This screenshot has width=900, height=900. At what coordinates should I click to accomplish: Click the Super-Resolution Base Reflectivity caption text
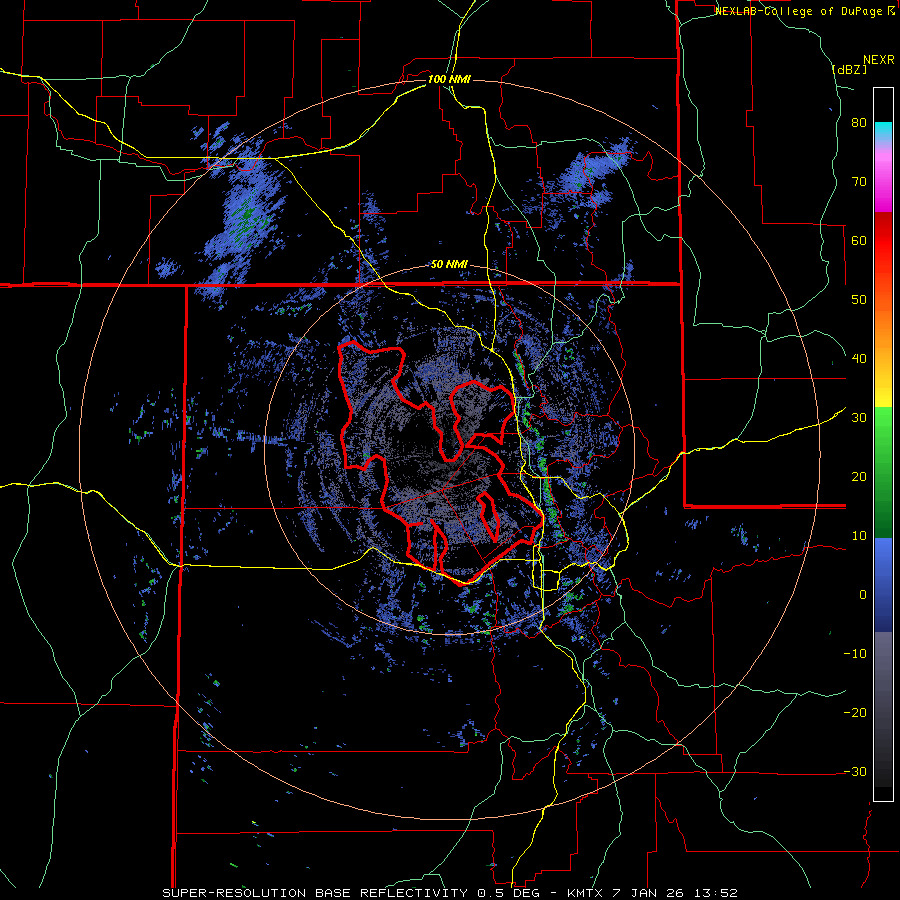click(x=449, y=893)
